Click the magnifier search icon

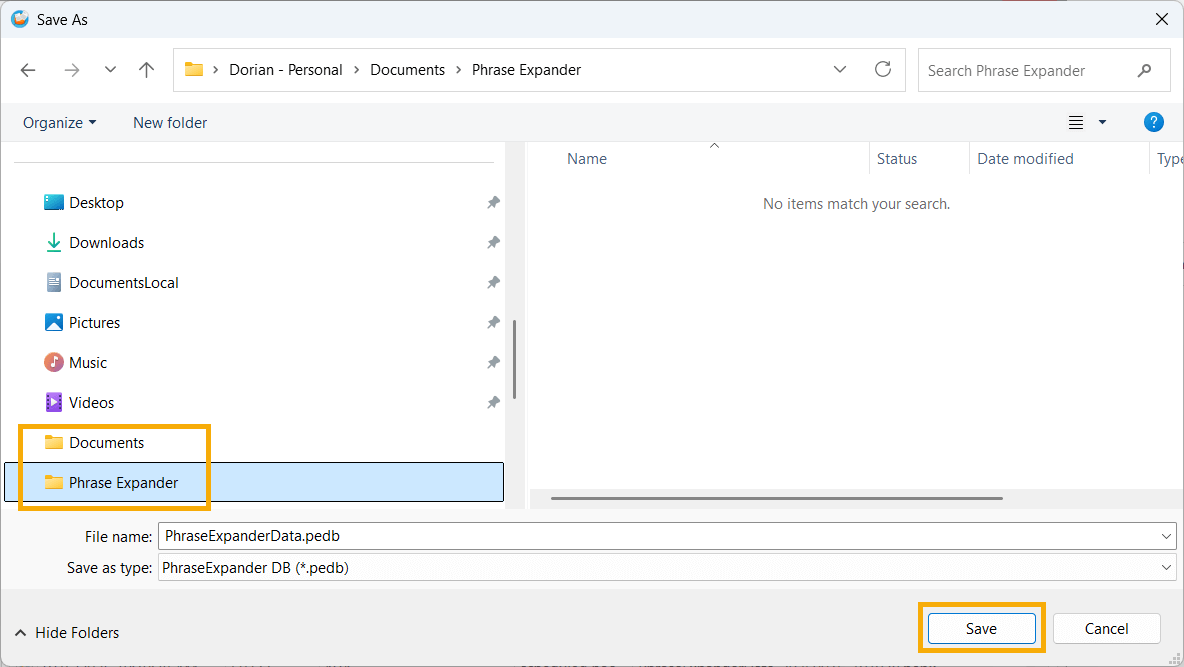(1145, 70)
